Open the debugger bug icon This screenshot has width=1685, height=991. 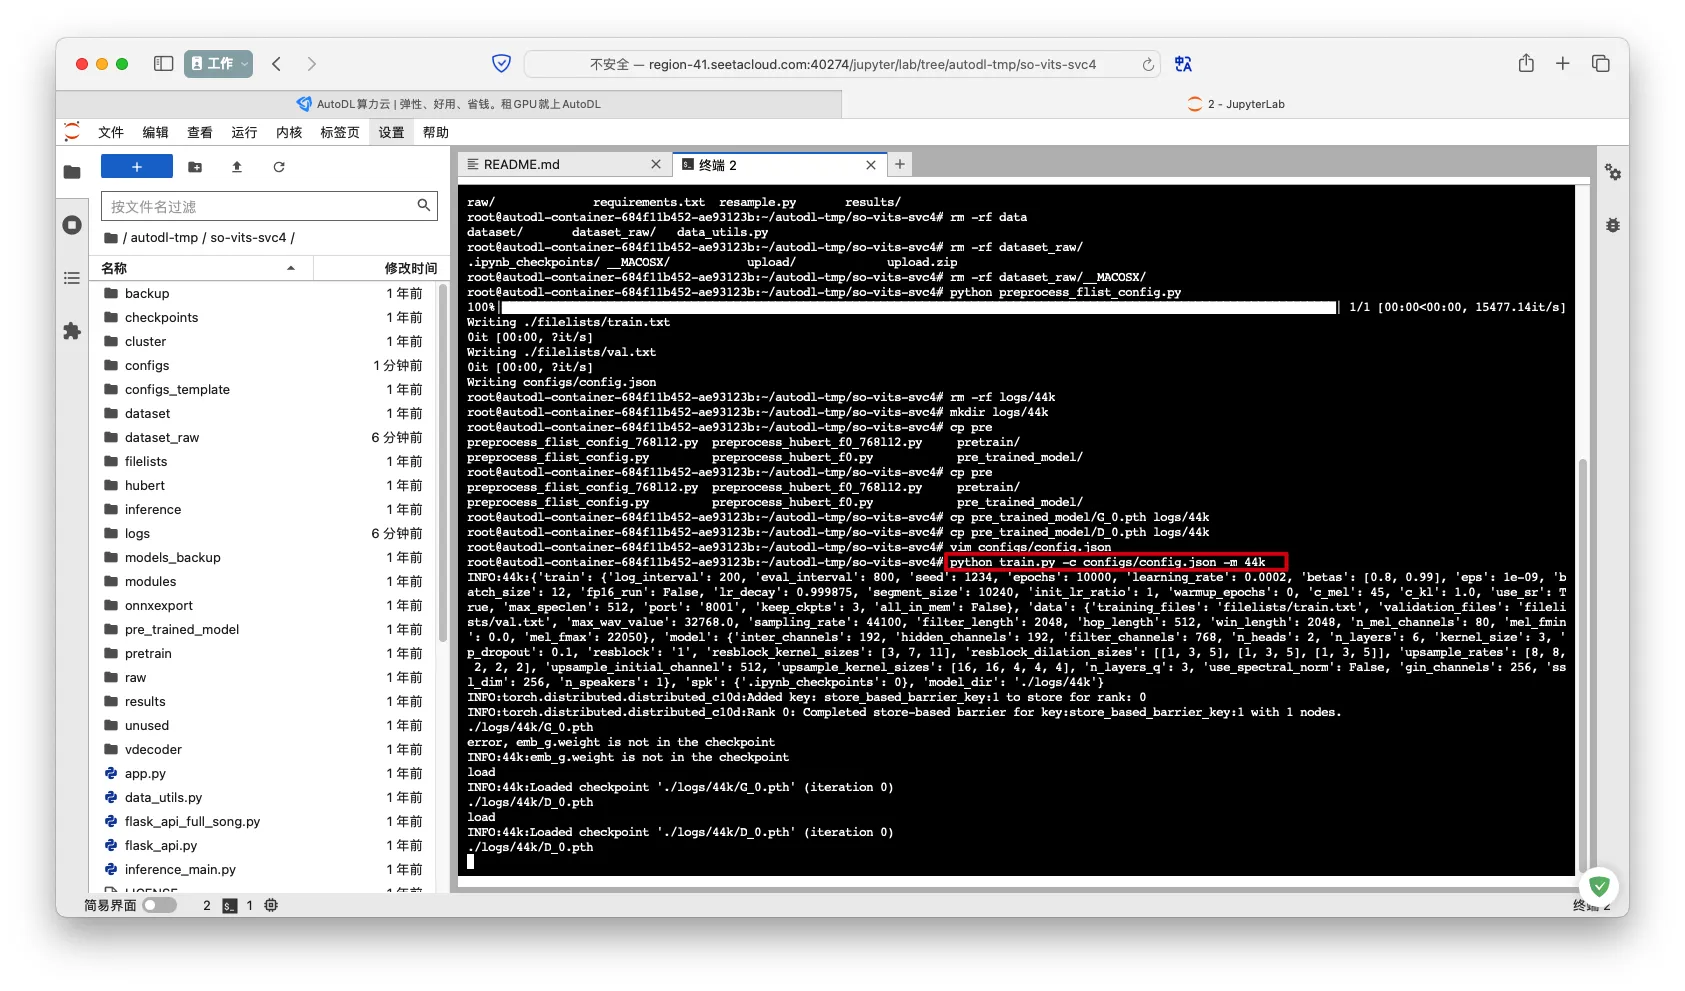click(1612, 225)
